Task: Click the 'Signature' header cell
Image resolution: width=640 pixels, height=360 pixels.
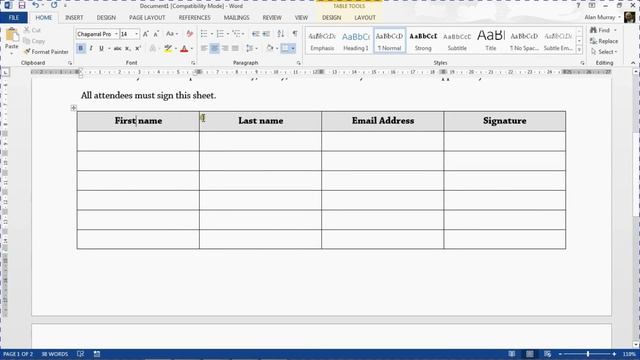Action: tap(504, 121)
